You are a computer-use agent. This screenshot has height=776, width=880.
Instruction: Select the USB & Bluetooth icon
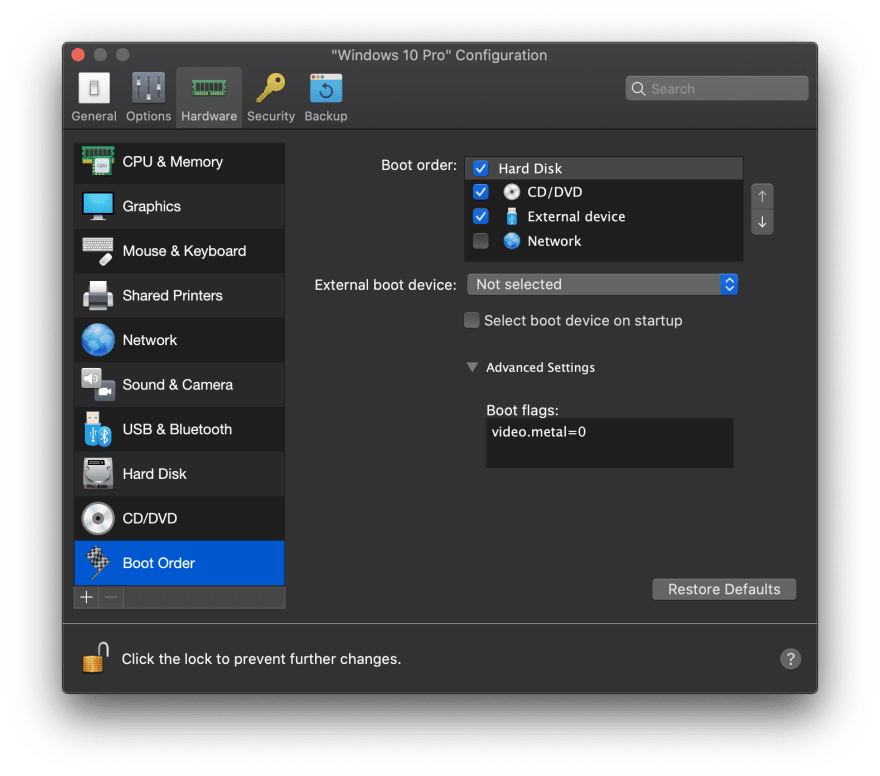(98, 429)
